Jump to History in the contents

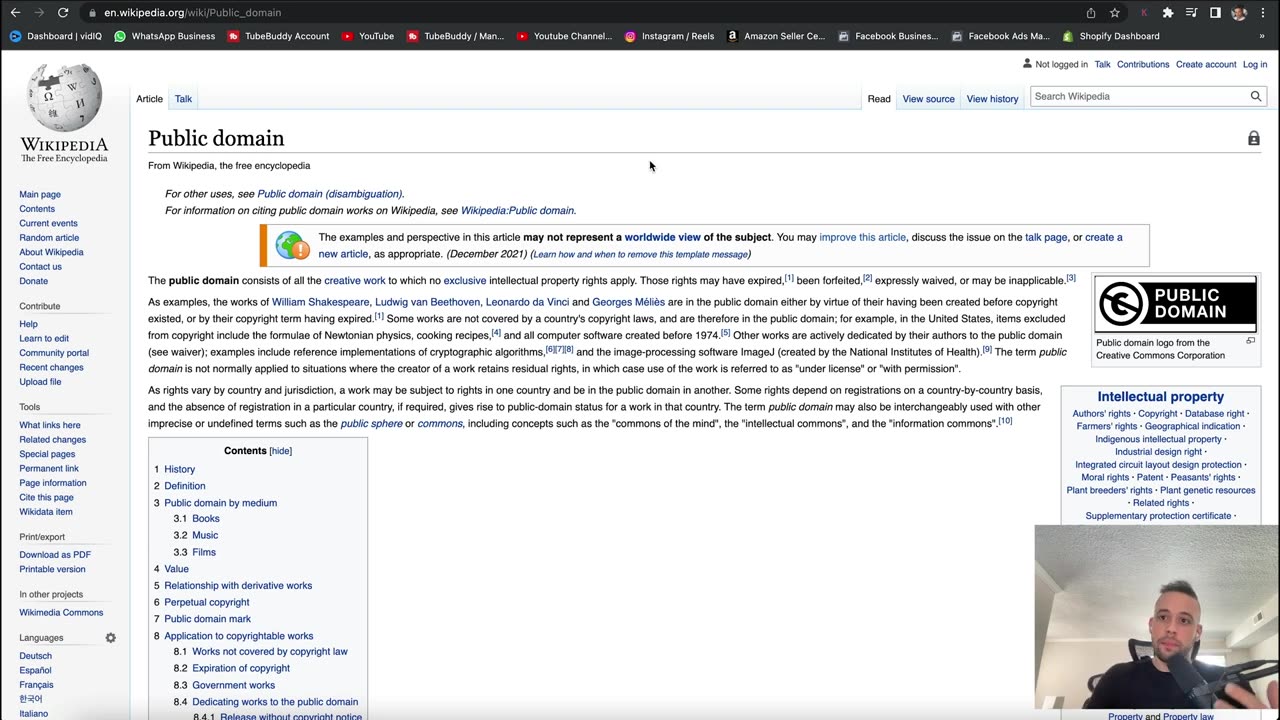point(179,469)
